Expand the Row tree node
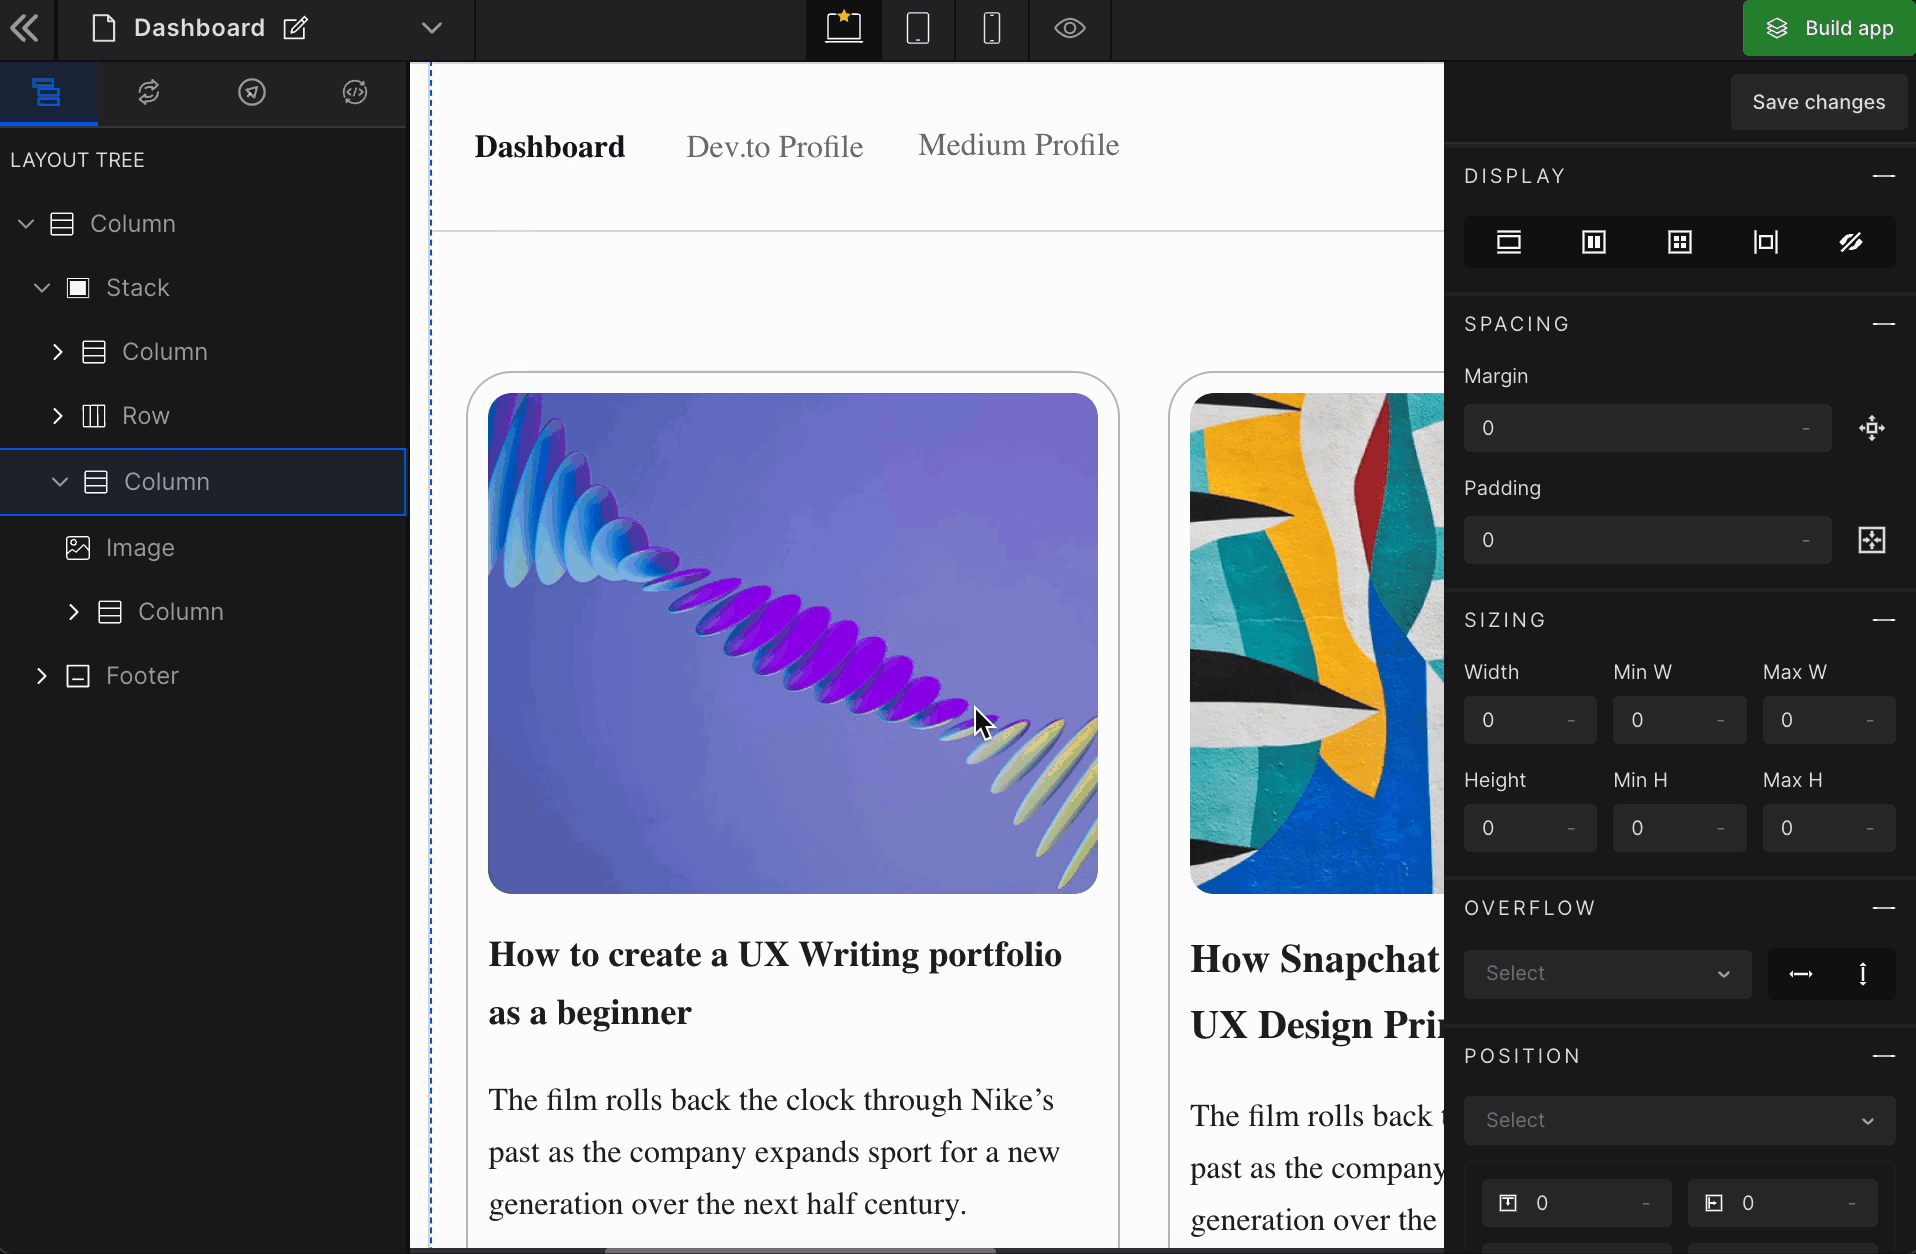 57,416
